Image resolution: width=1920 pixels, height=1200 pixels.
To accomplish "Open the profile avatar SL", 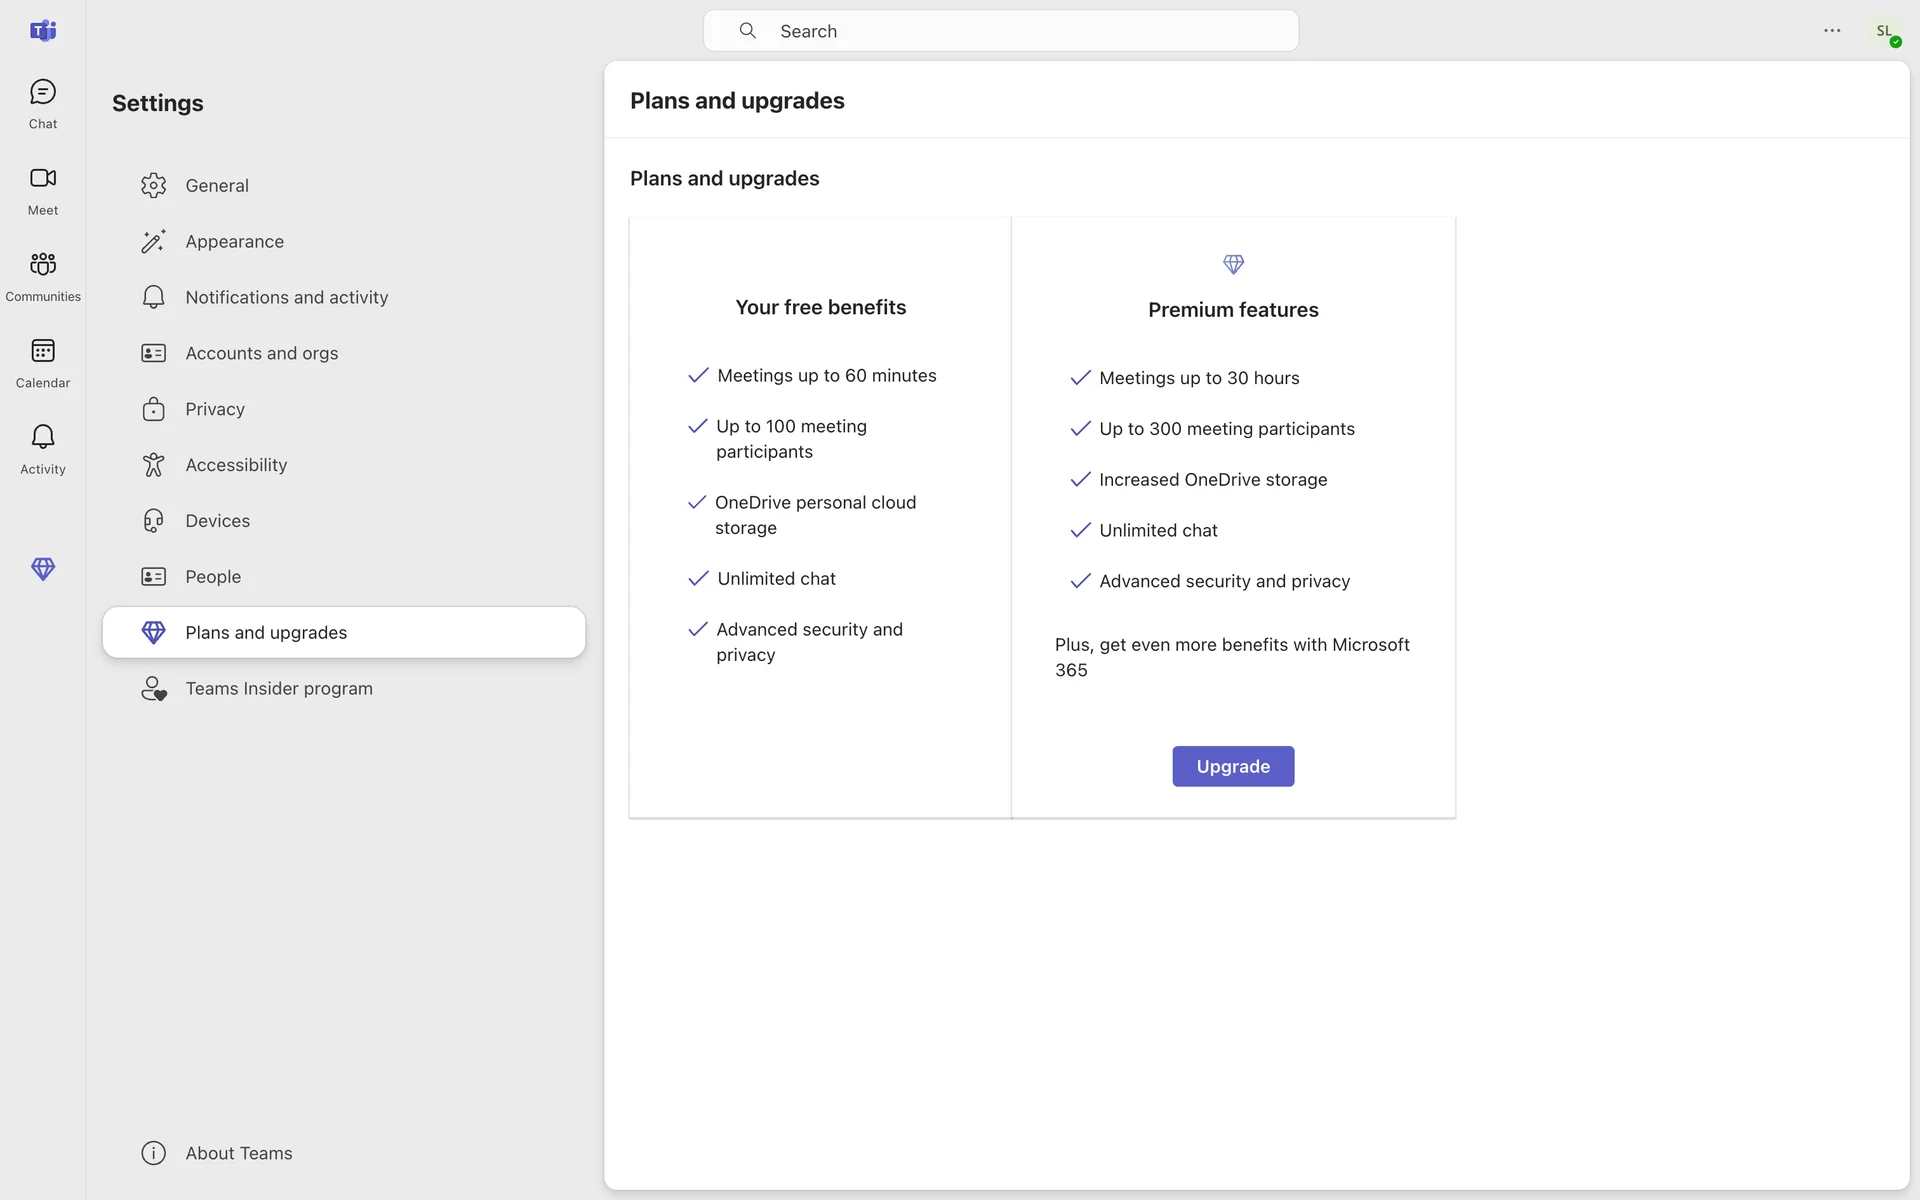I will [1885, 31].
